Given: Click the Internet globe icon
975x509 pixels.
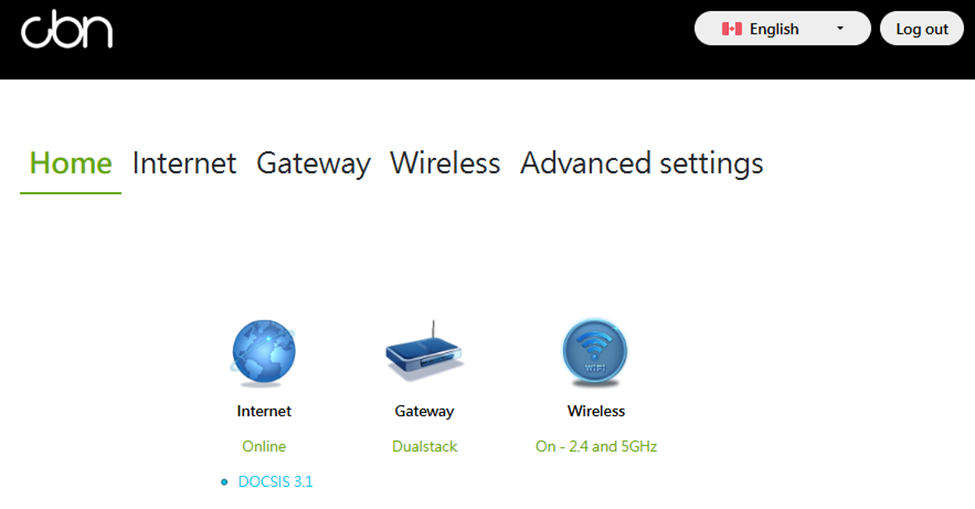Looking at the screenshot, I should (264, 352).
